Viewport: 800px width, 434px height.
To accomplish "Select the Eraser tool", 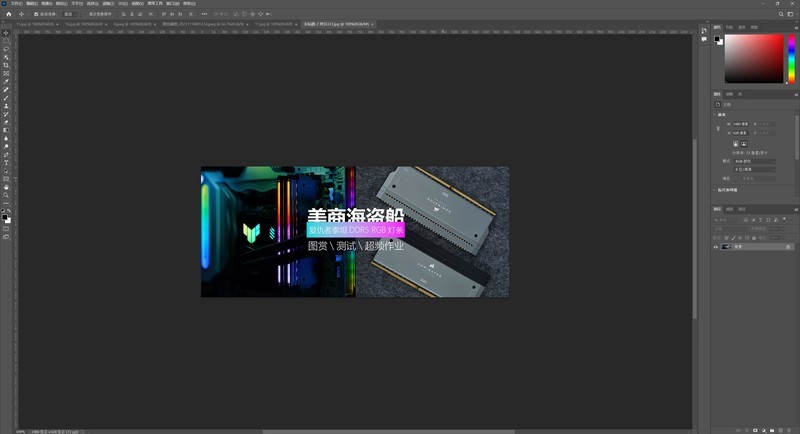I will click(6, 122).
